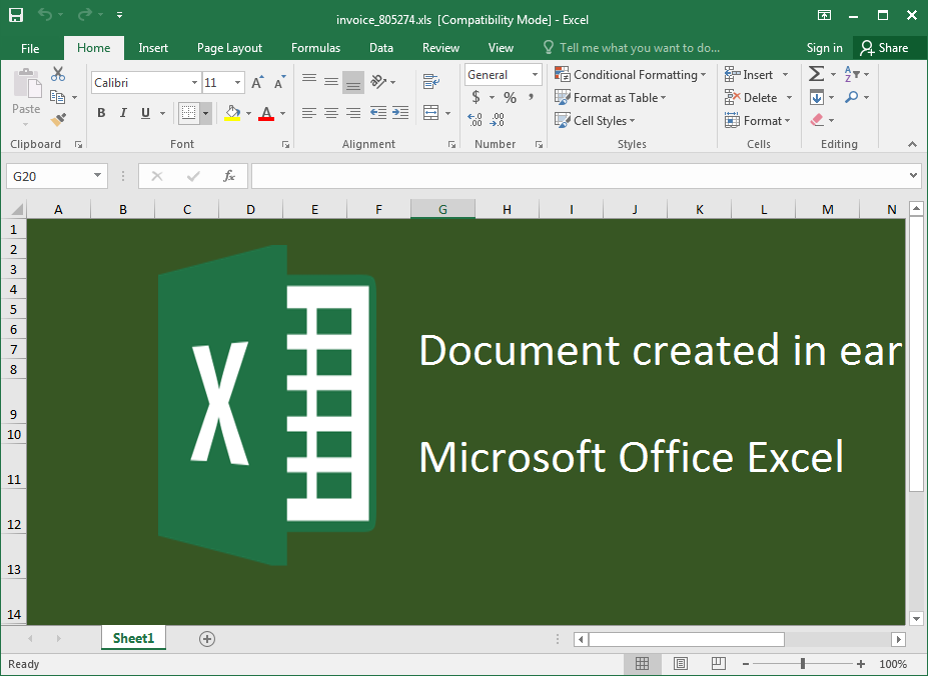Image resolution: width=928 pixels, height=676 pixels.
Task: Click the Save icon in title bar
Action: (15, 15)
